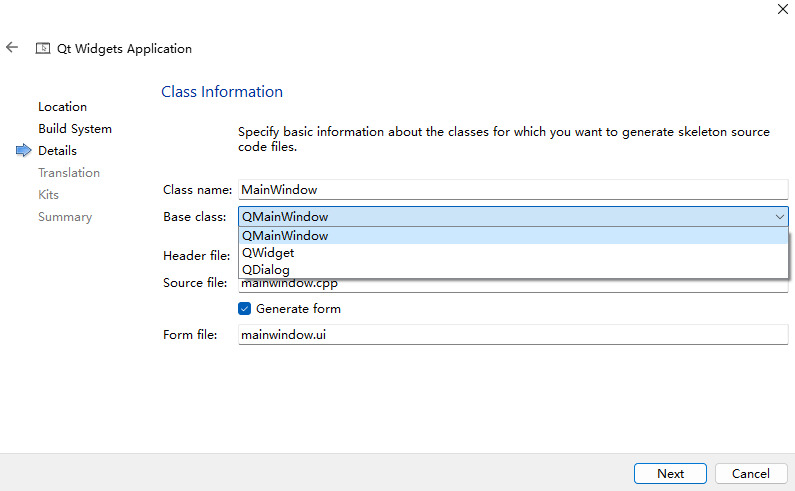
Task: Click the Header file label
Action: click(x=197, y=256)
